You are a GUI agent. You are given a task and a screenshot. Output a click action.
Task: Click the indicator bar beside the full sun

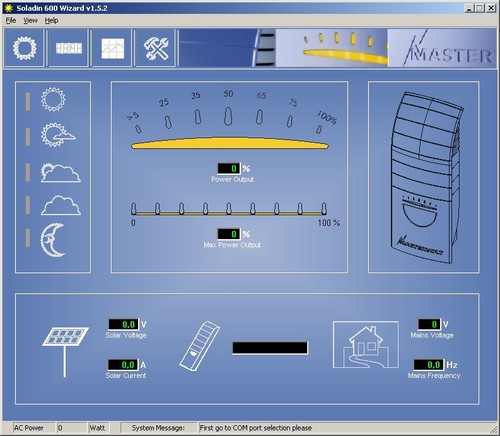28,102
